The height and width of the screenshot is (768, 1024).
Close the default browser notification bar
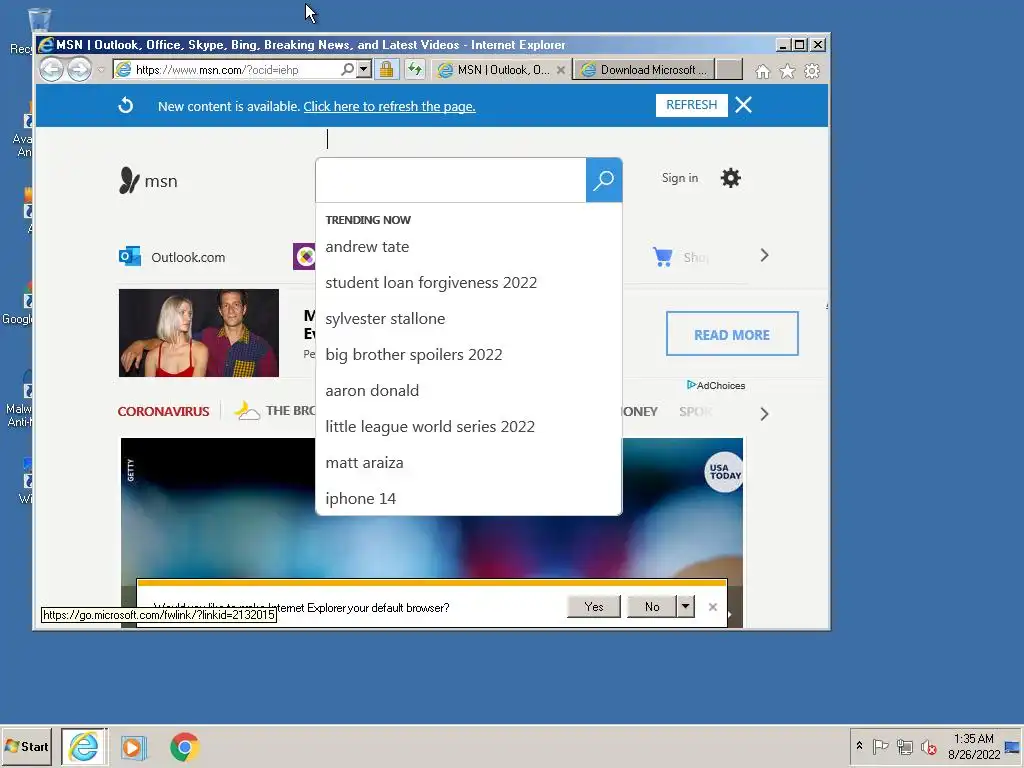click(712, 607)
